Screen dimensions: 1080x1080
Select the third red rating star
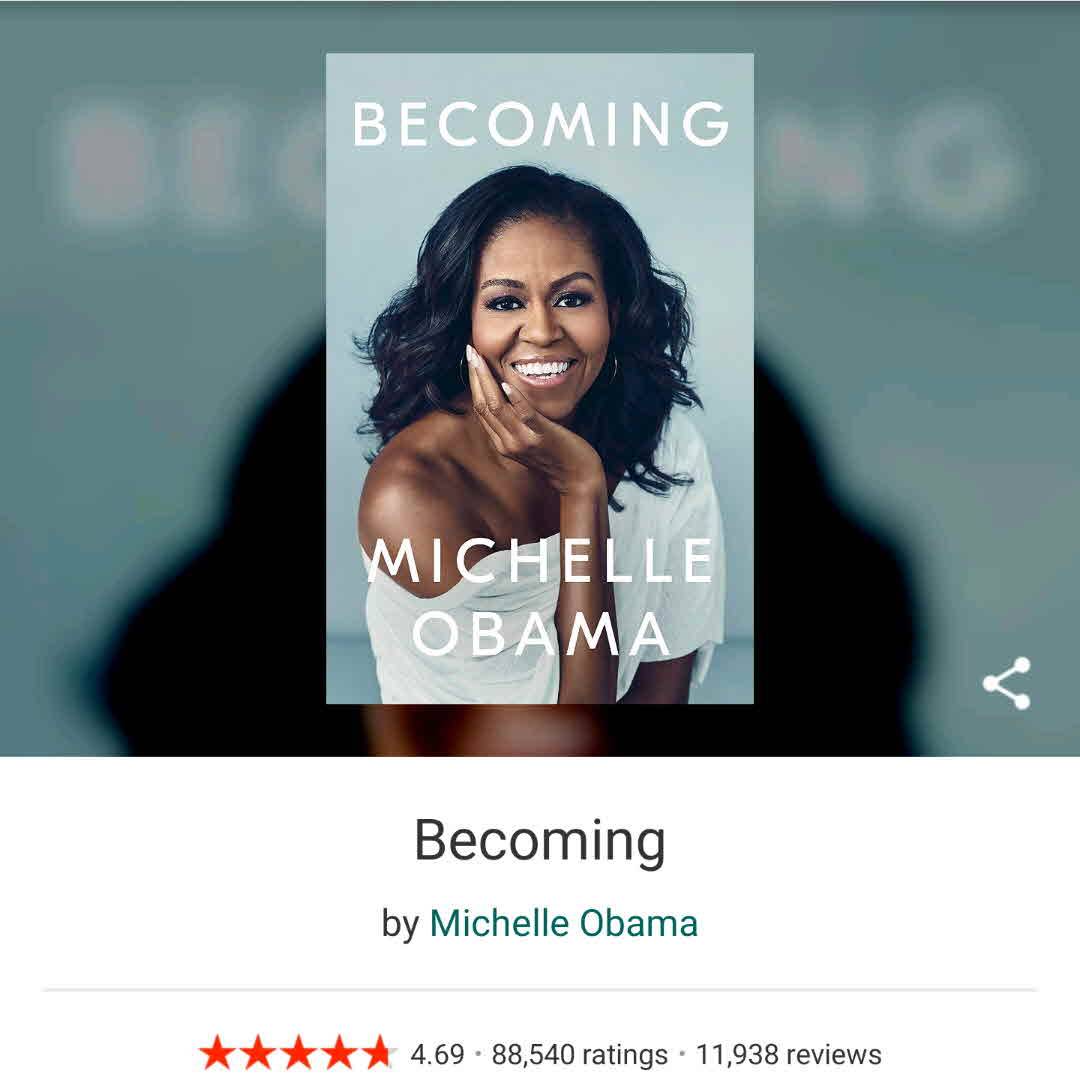pos(298,1054)
